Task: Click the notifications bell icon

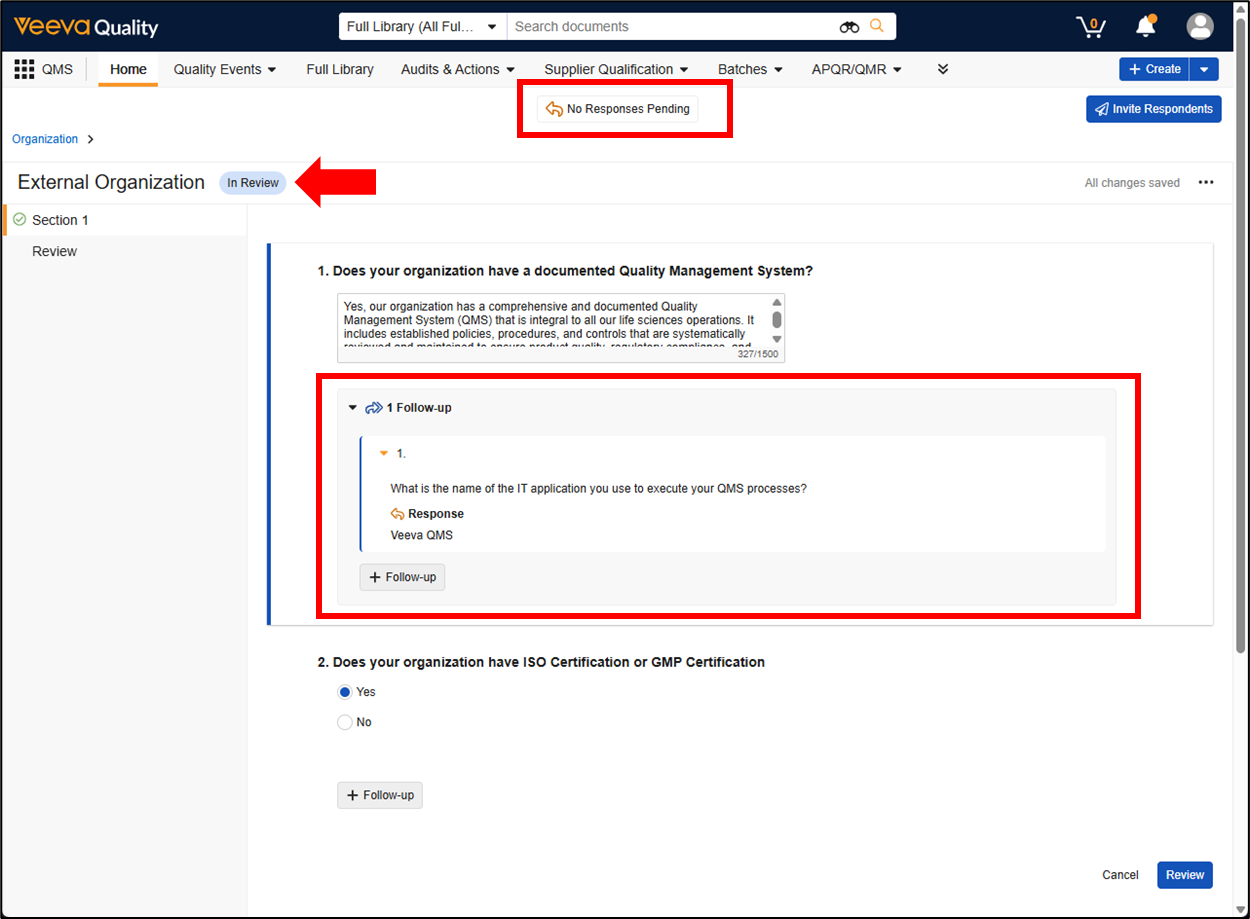Action: pos(1146,27)
